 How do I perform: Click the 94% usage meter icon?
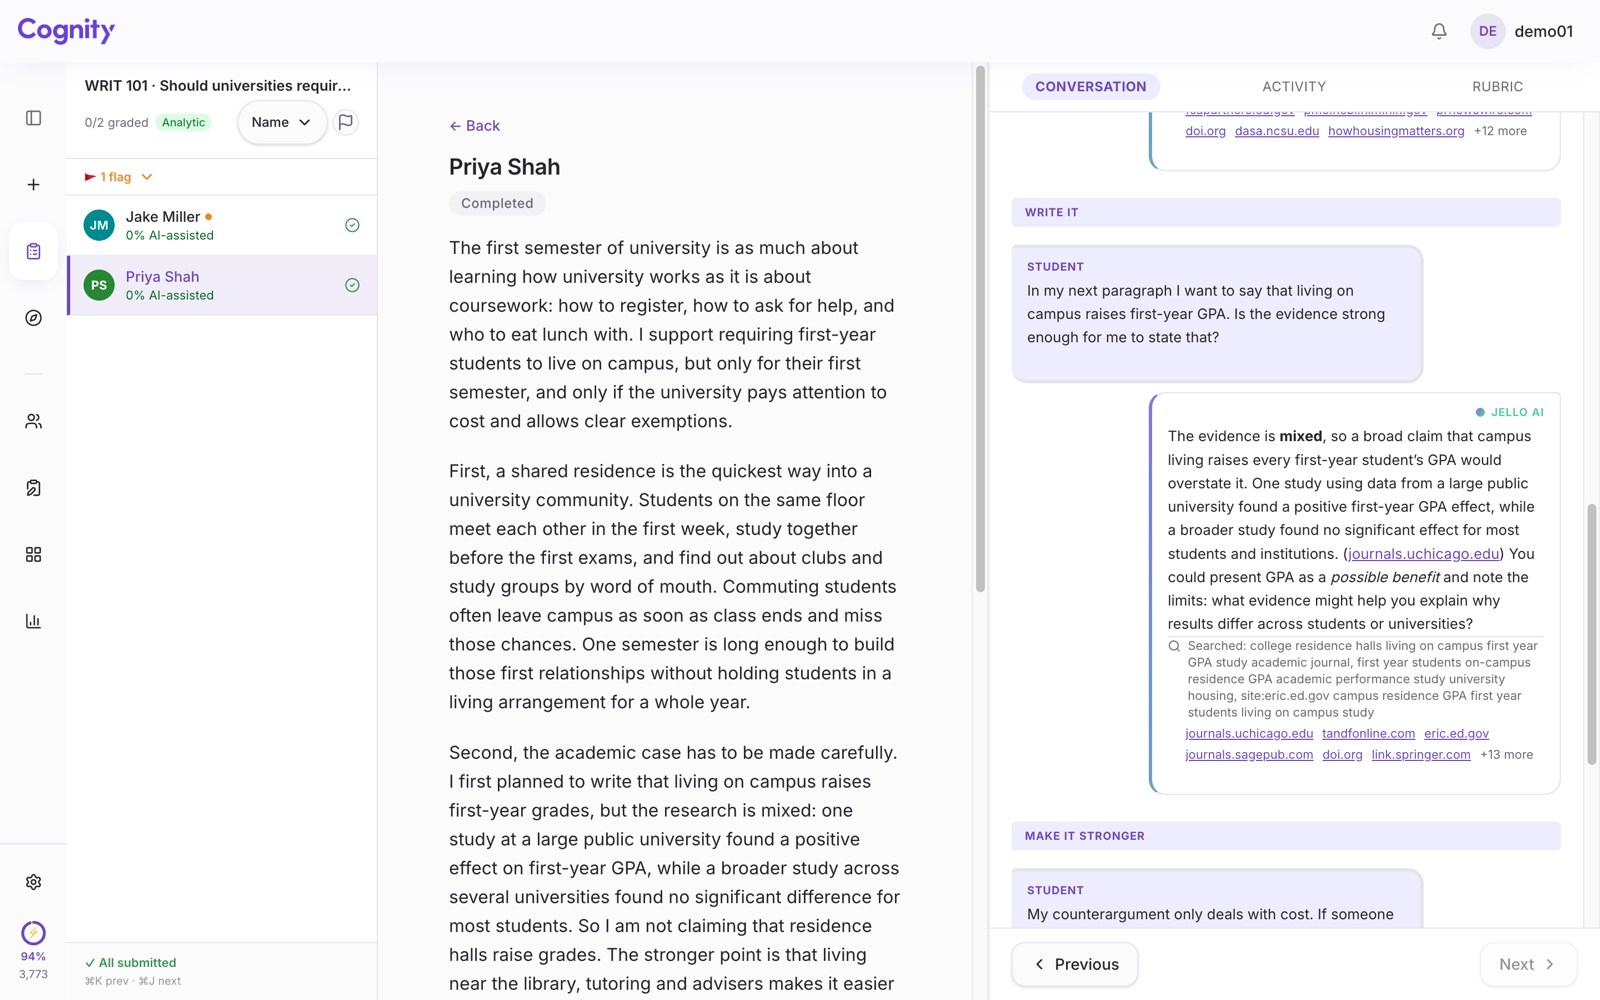click(33, 933)
